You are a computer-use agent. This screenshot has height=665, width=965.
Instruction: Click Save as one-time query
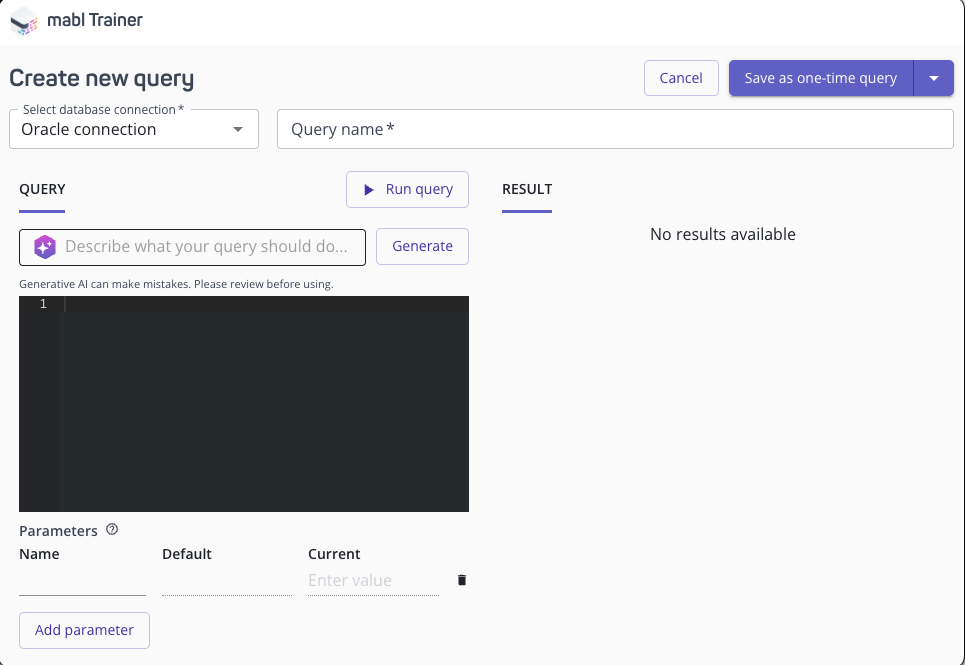click(820, 77)
